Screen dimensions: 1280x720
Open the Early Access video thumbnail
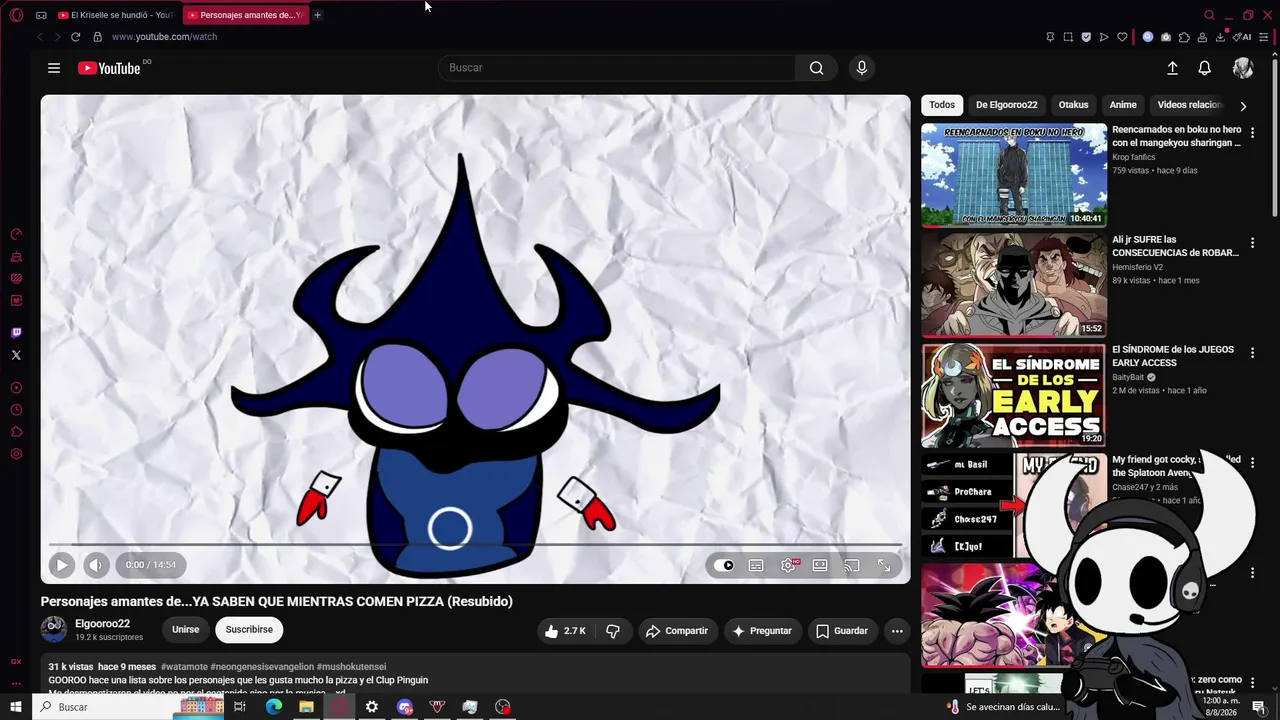[1014, 395]
